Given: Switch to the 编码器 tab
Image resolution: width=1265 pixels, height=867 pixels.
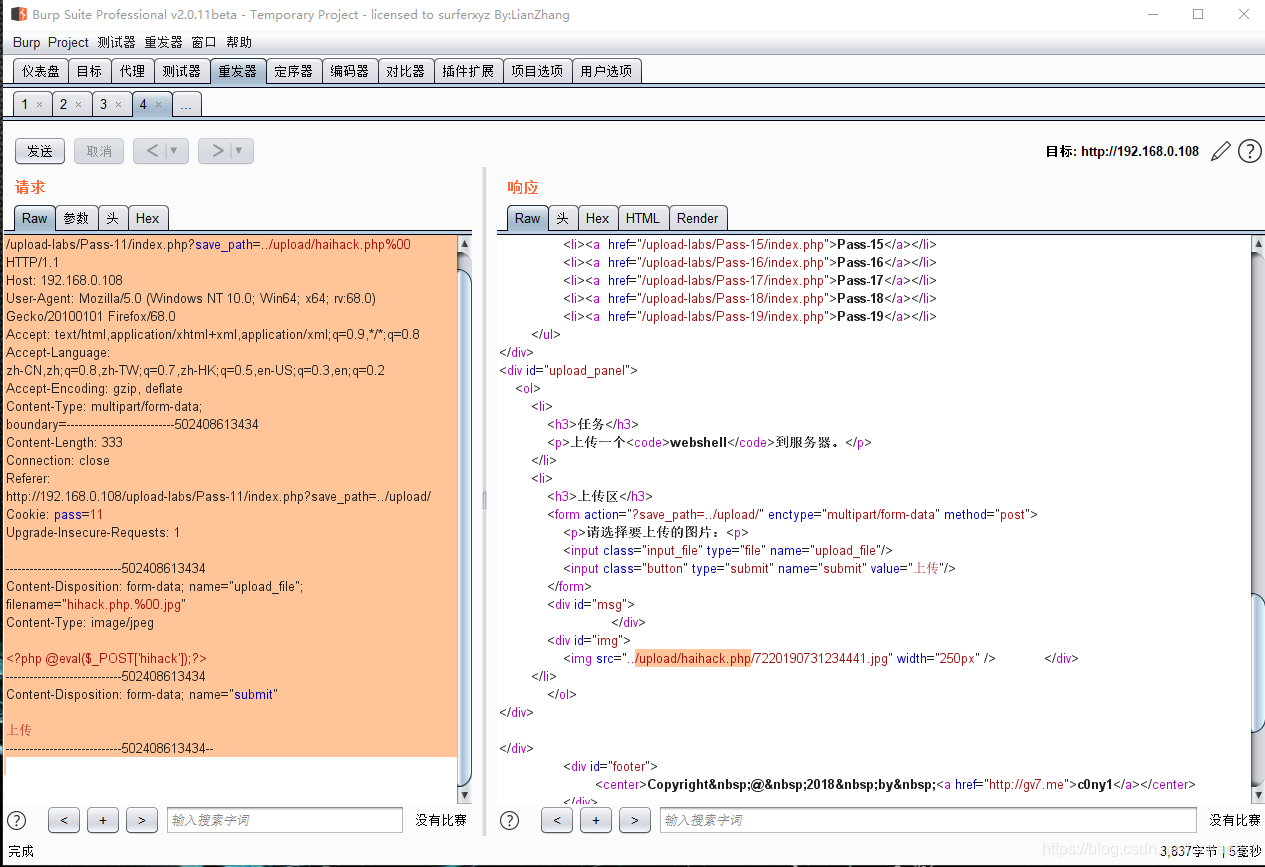Looking at the screenshot, I should (x=349, y=71).
